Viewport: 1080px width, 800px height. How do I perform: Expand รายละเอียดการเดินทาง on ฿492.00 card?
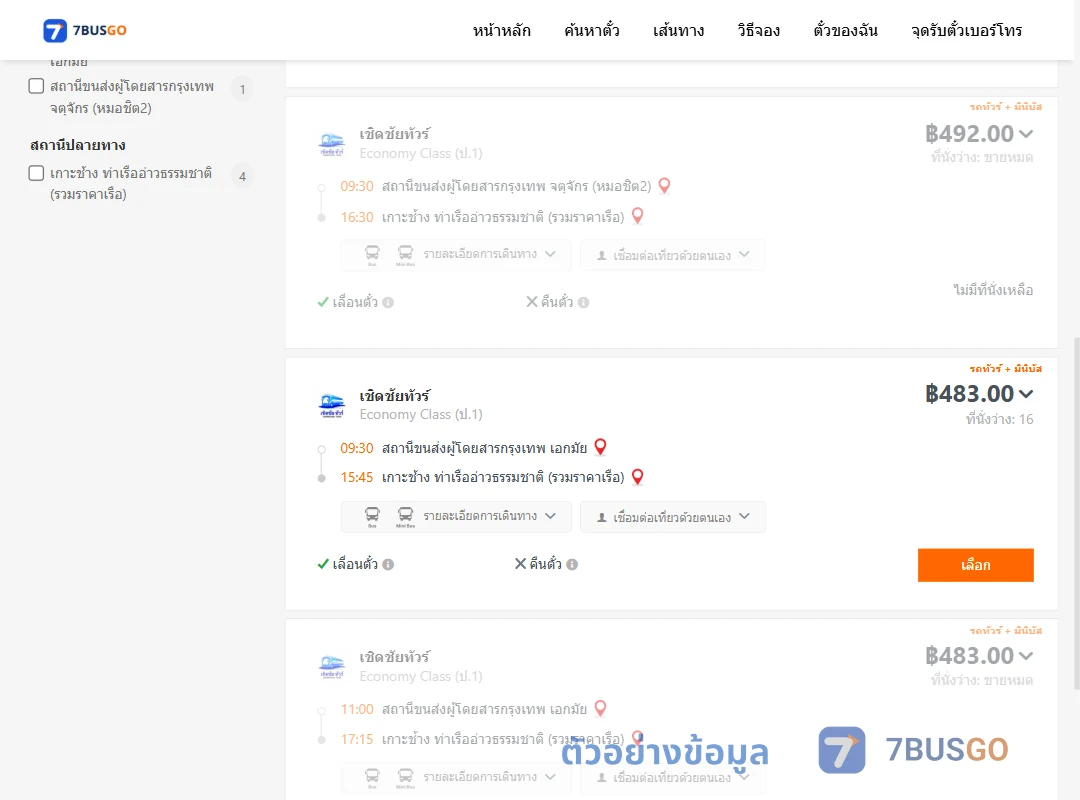pyautogui.click(x=456, y=255)
